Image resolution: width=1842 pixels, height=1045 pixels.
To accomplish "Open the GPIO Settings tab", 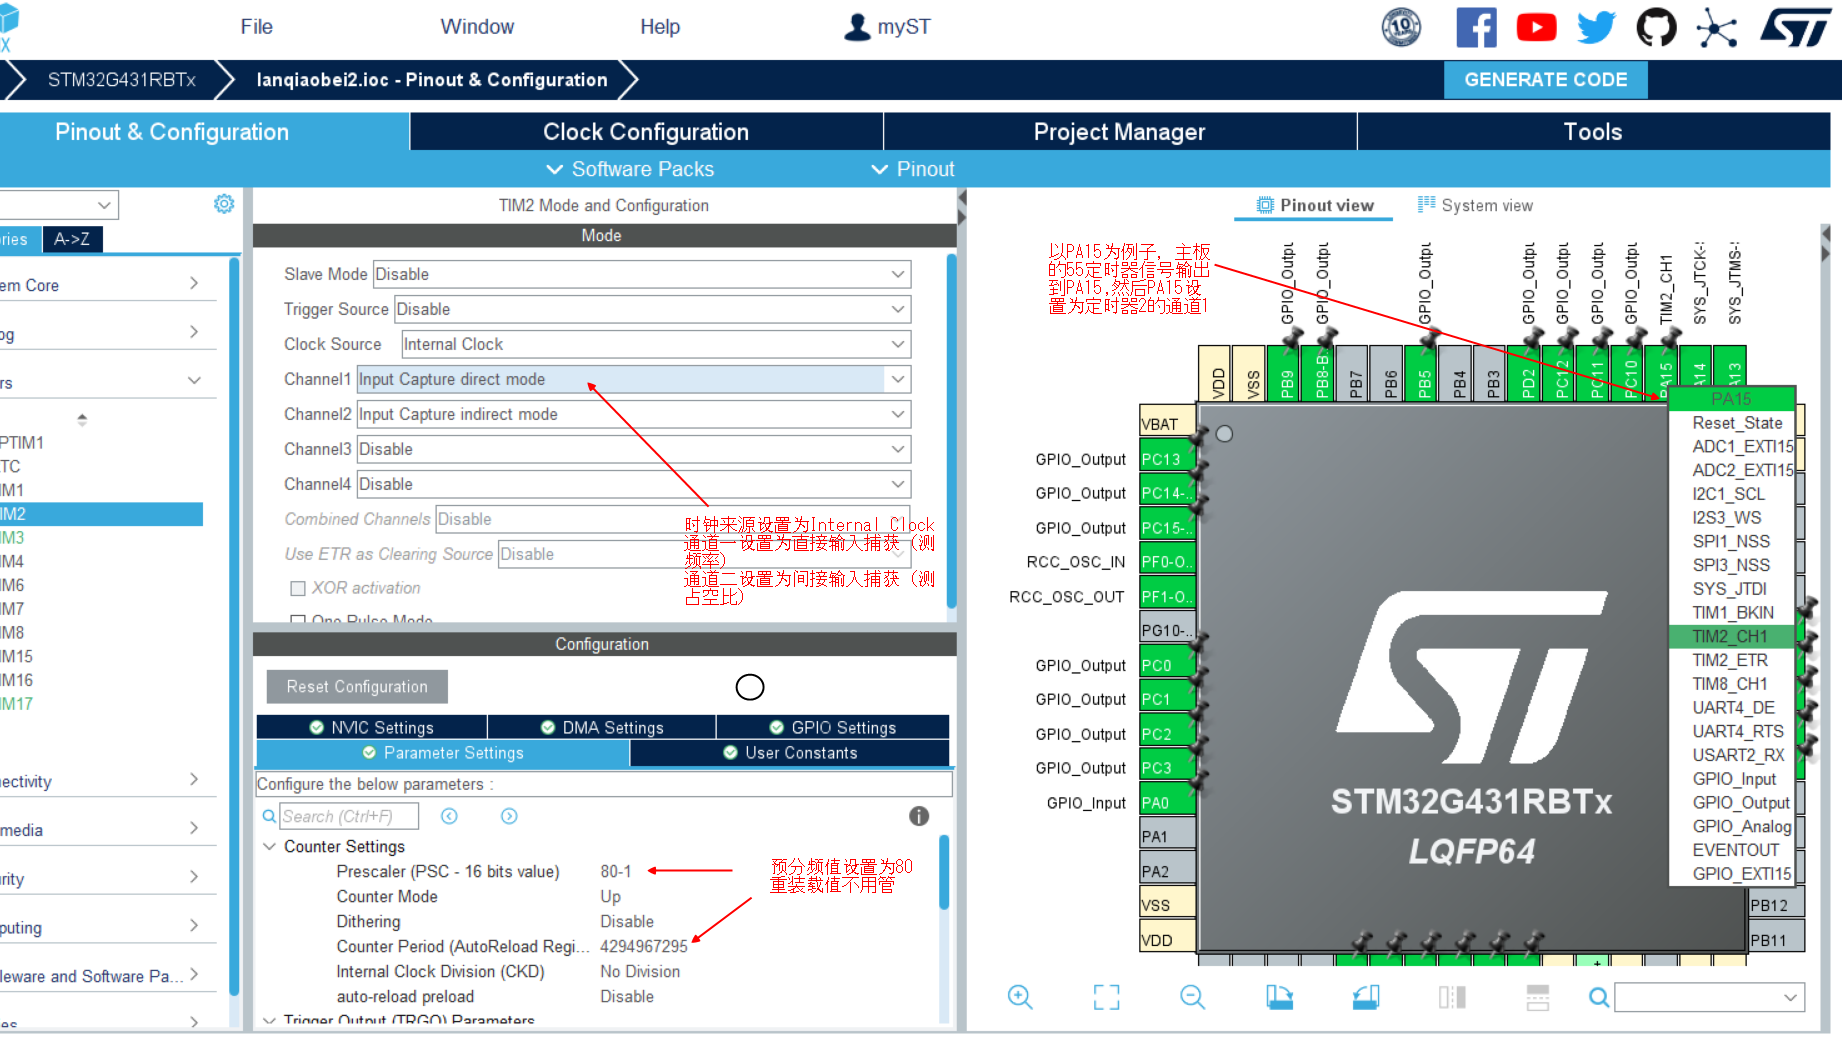I will [833, 727].
